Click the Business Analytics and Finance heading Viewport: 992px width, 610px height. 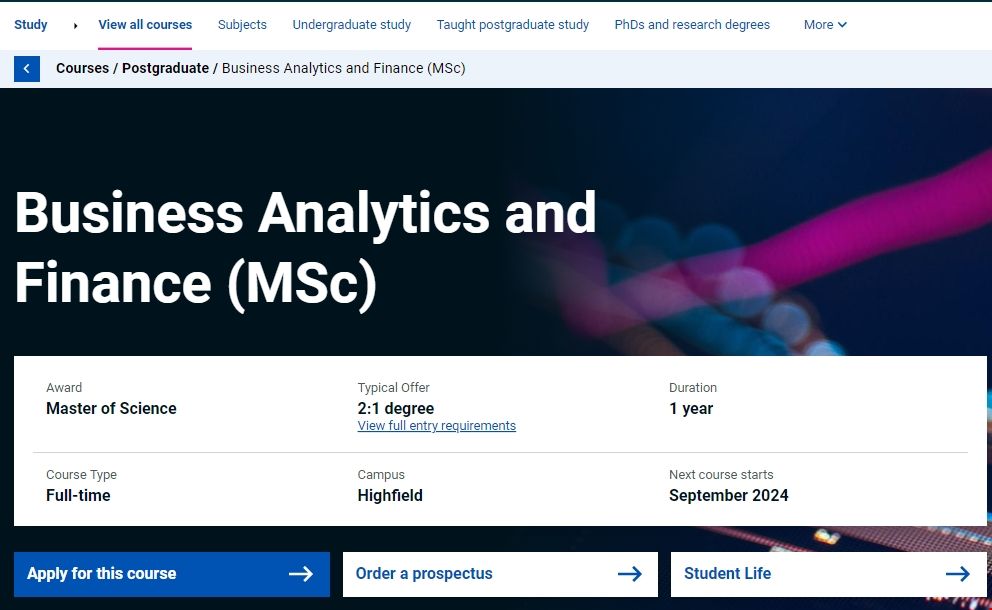pyautogui.click(x=305, y=247)
